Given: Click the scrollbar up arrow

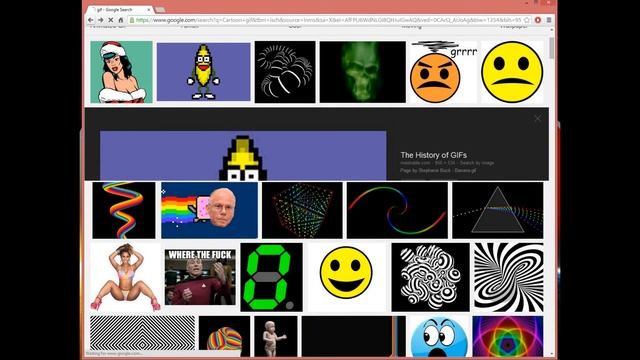Looking at the screenshot, I should [x=552, y=30].
